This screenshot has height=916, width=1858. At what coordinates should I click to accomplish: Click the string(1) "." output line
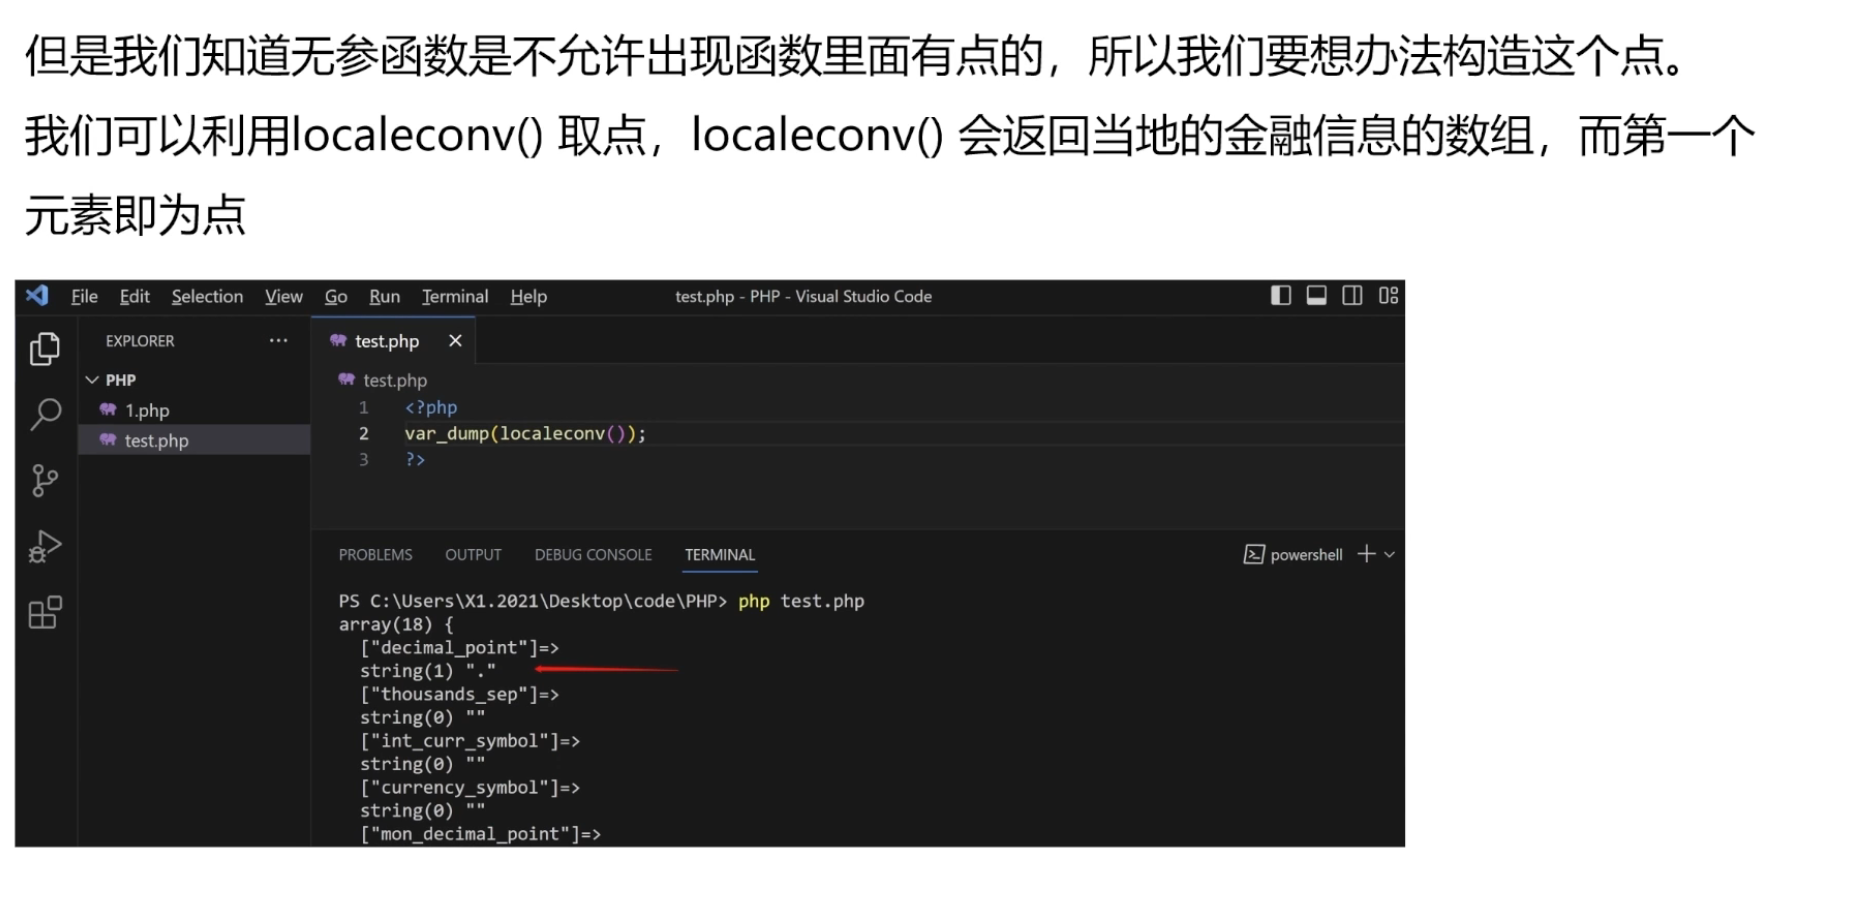pos(427,671)
